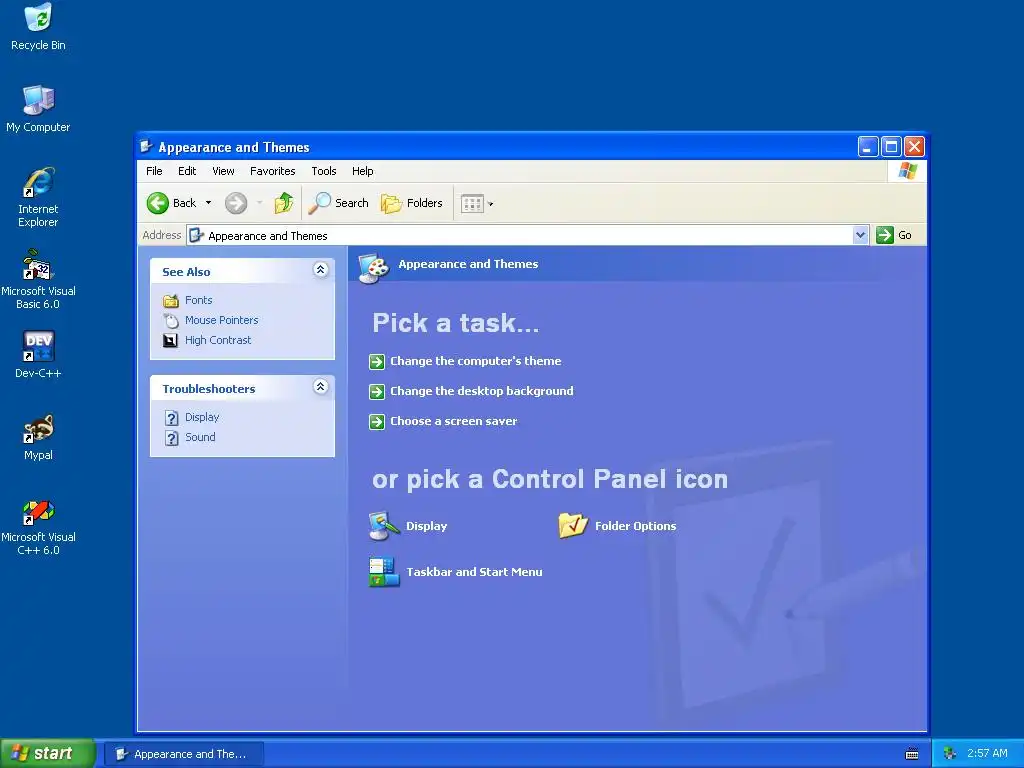Click the Mouse Pointers mouse icon

[x=170, y=321]
